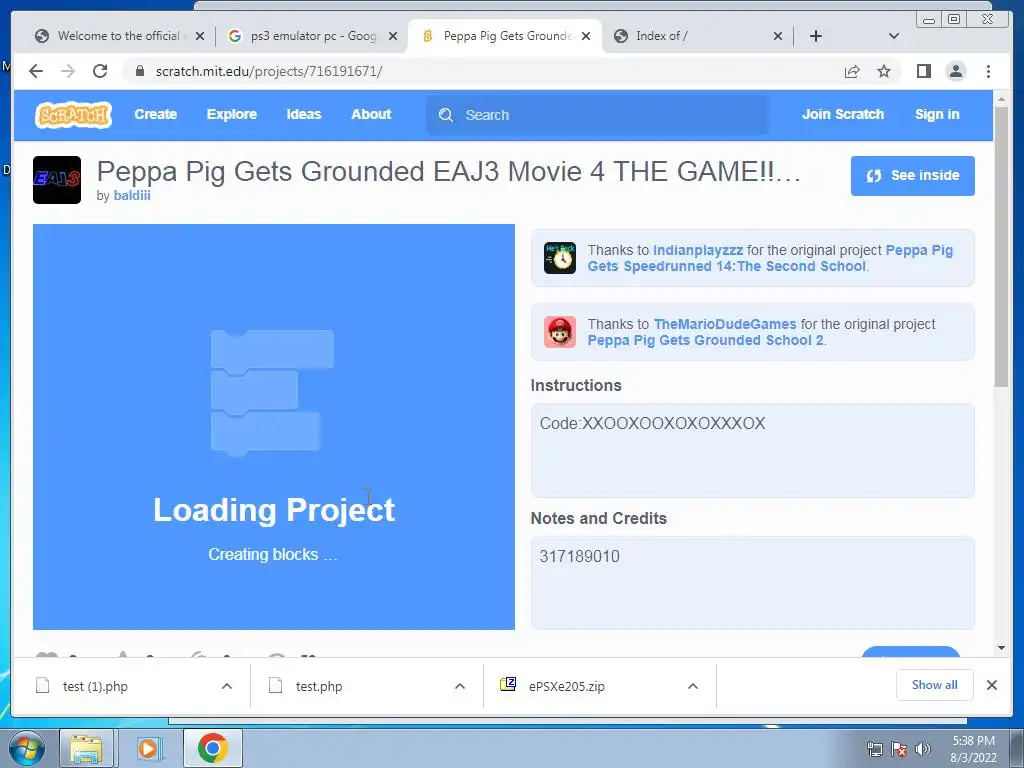Click the taskbar clock 5:38 PM
Screen dimensions: 1024x768
[x=973, y=749]
